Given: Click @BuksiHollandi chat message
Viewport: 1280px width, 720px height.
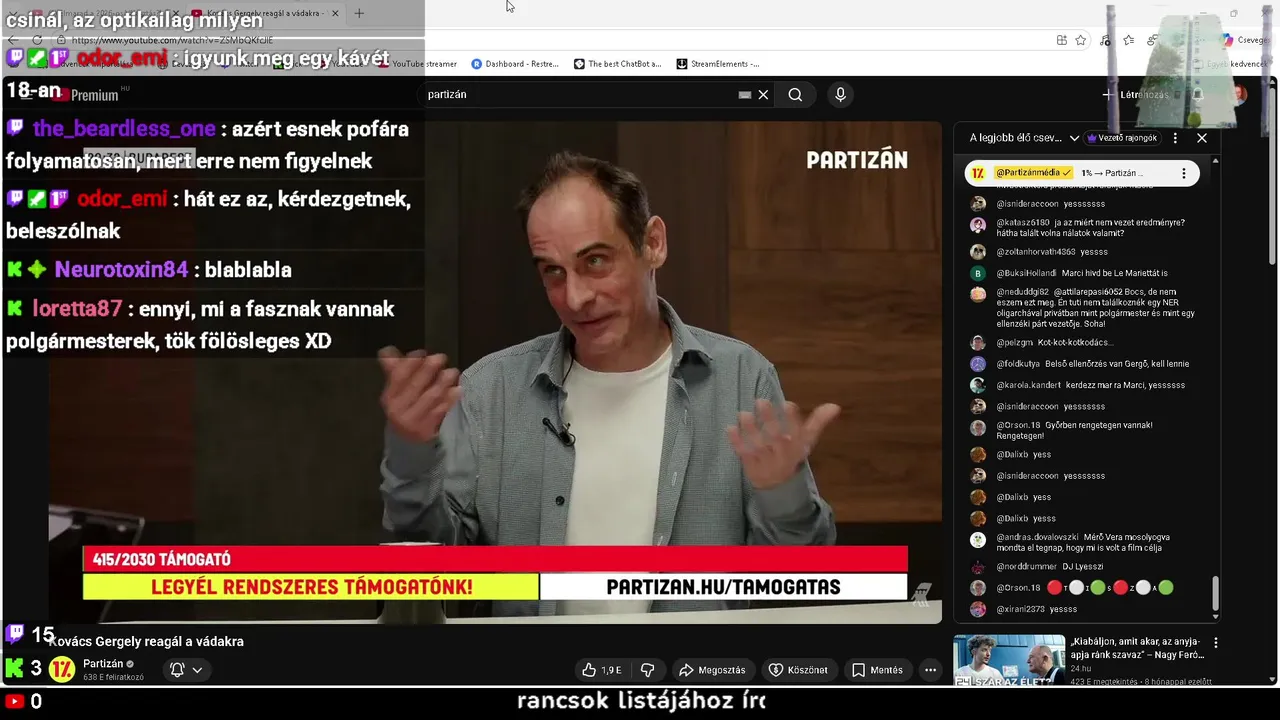Looking at the screenshot, I should 1085,273.
